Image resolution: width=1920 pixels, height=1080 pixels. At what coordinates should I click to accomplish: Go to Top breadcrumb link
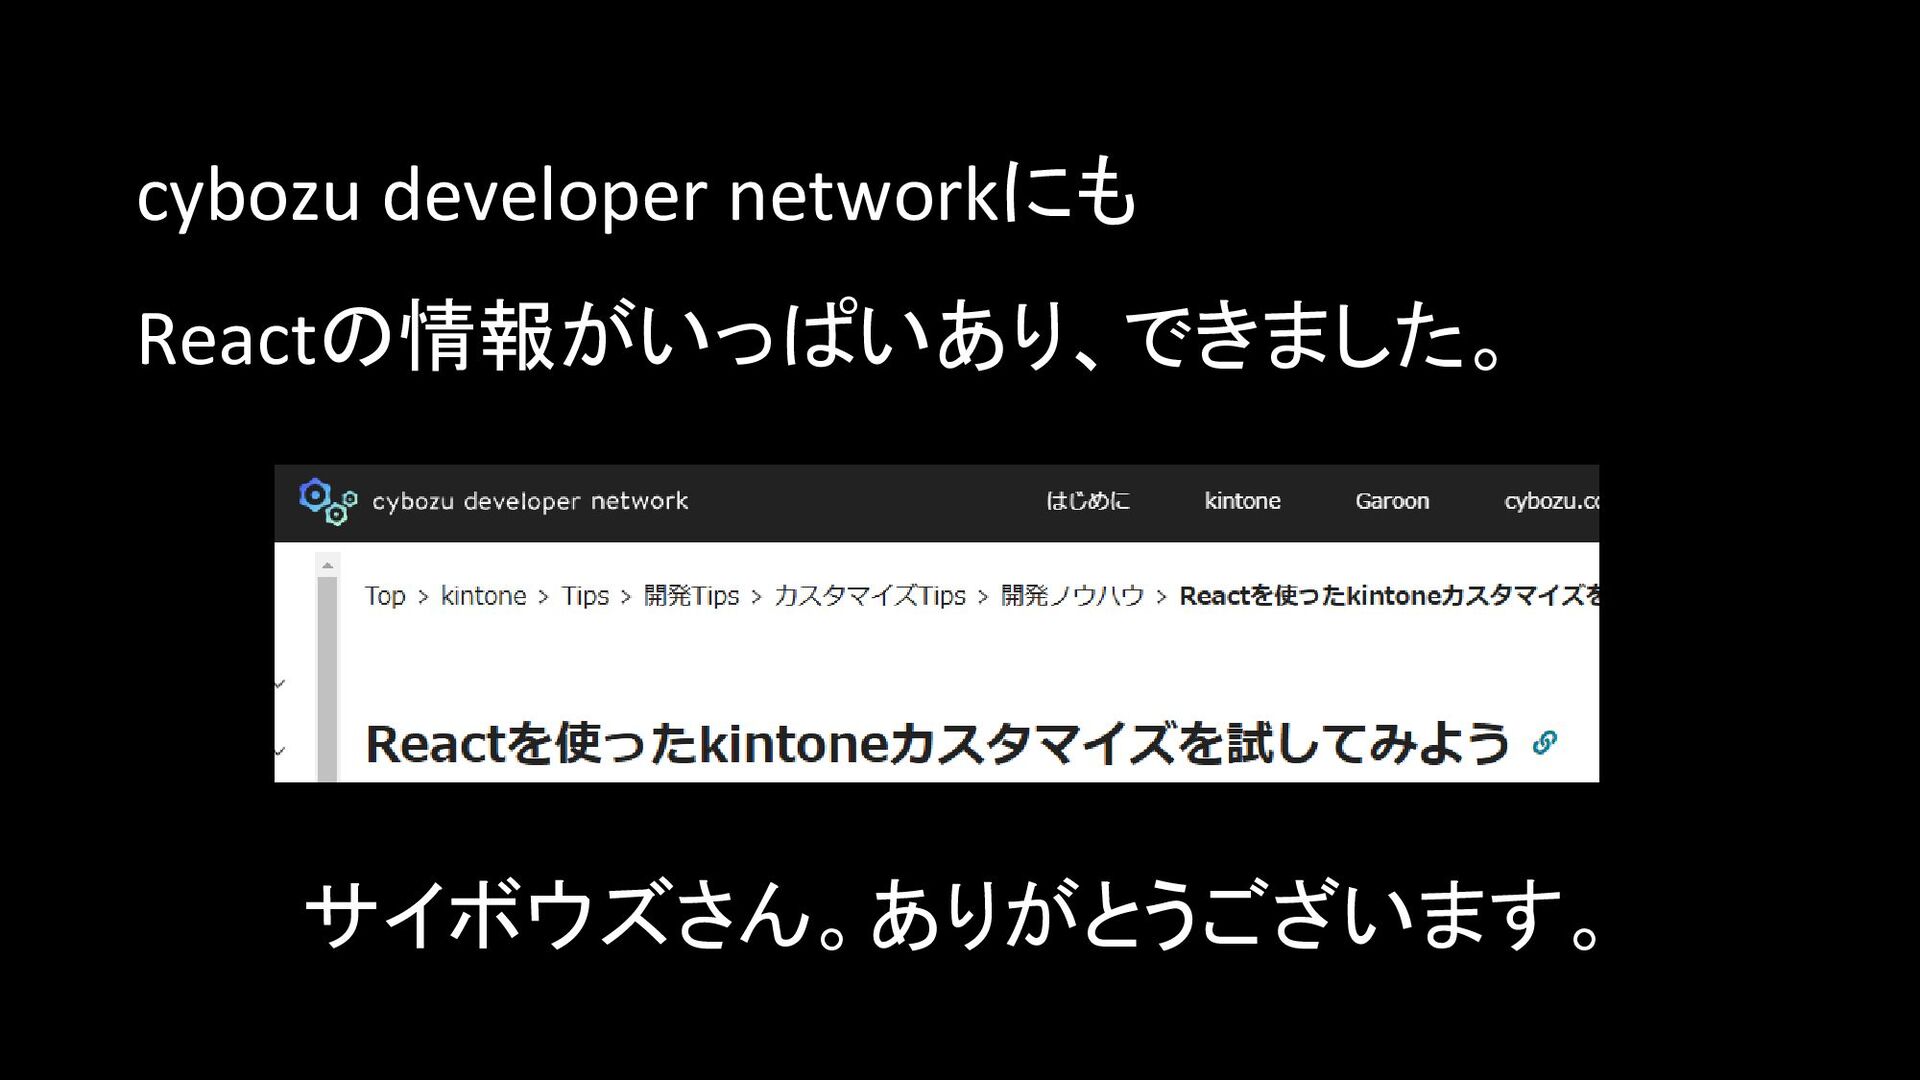(385, 597)
